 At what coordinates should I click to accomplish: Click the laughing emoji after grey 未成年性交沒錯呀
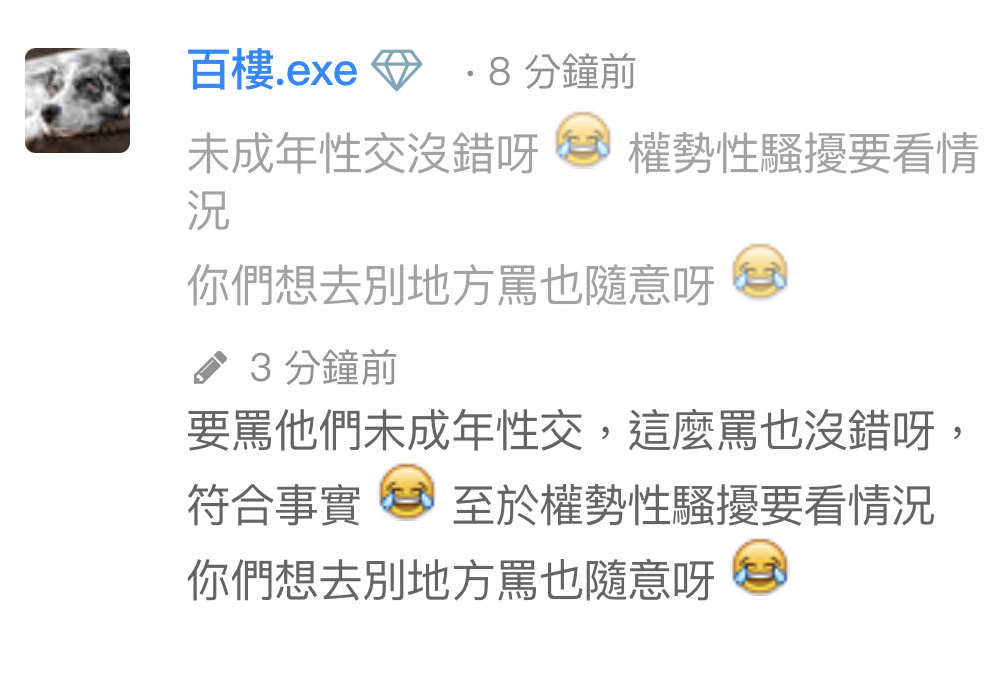583,141
